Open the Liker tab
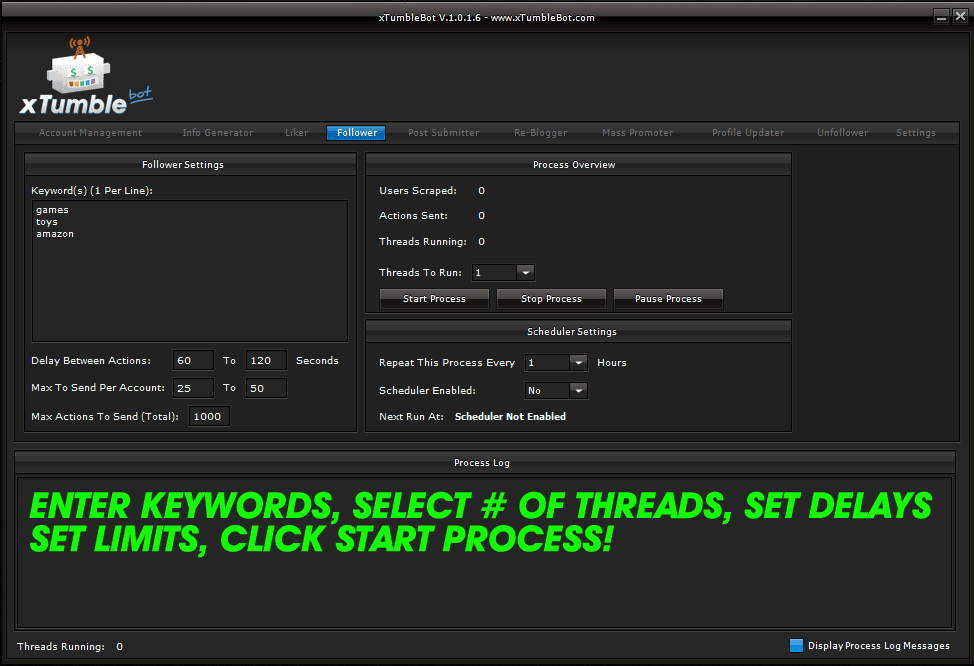Screen dimensions: 974x666 click(296, 132)
